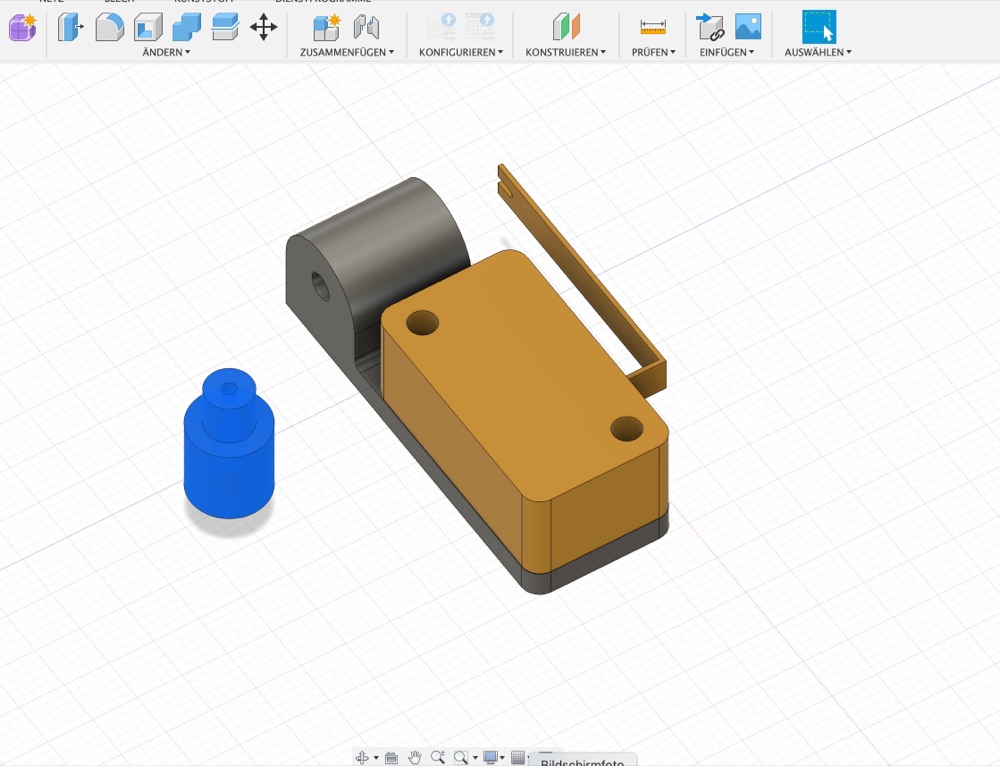1000x766 pixels.
Task: Select the Offset Plane construct tool
Action: coord(566,27)
